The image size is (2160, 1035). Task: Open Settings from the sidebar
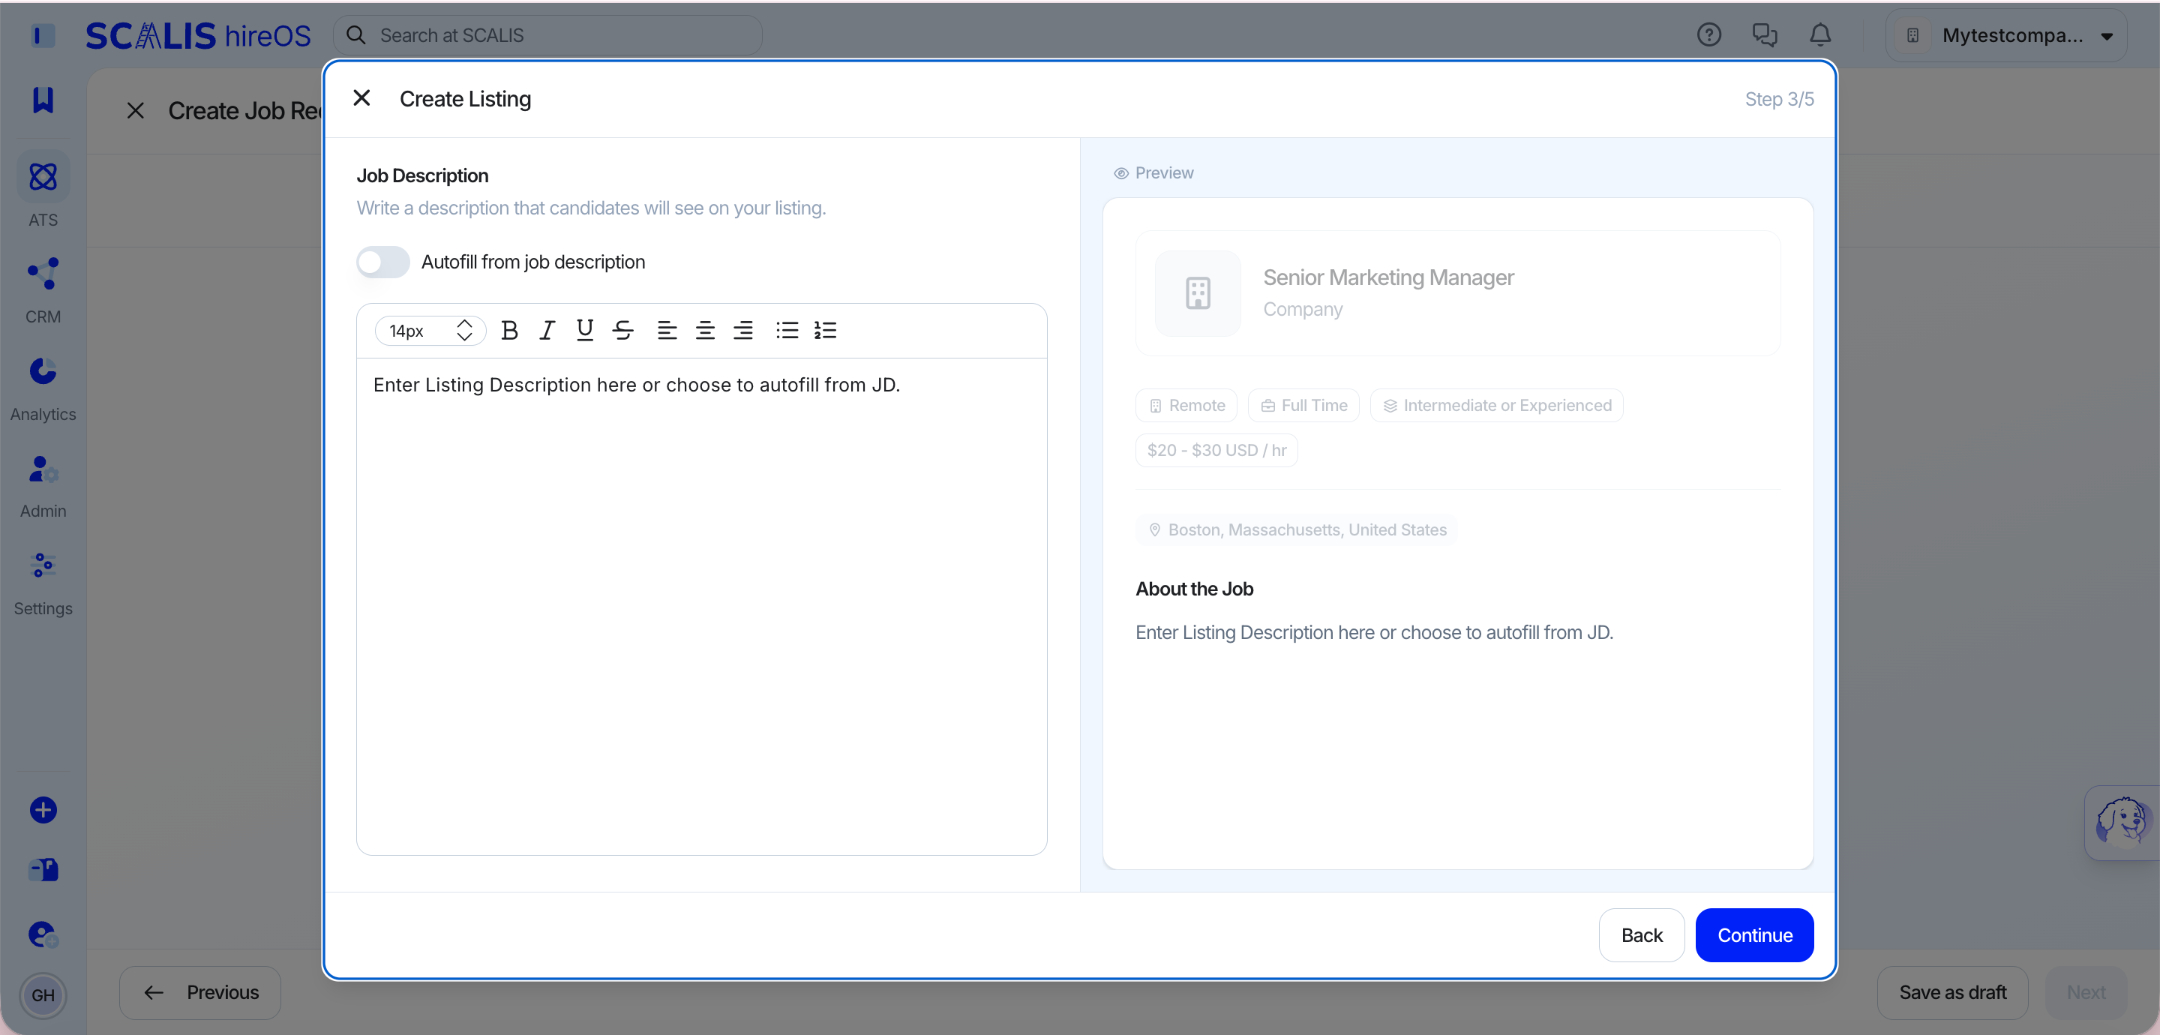pos(43,583)
